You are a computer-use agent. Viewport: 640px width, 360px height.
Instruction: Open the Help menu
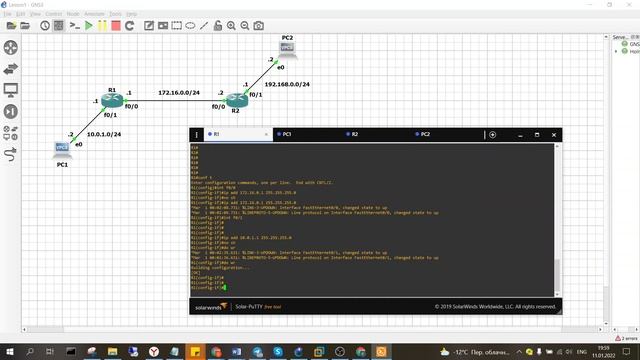tap(131, 14)
